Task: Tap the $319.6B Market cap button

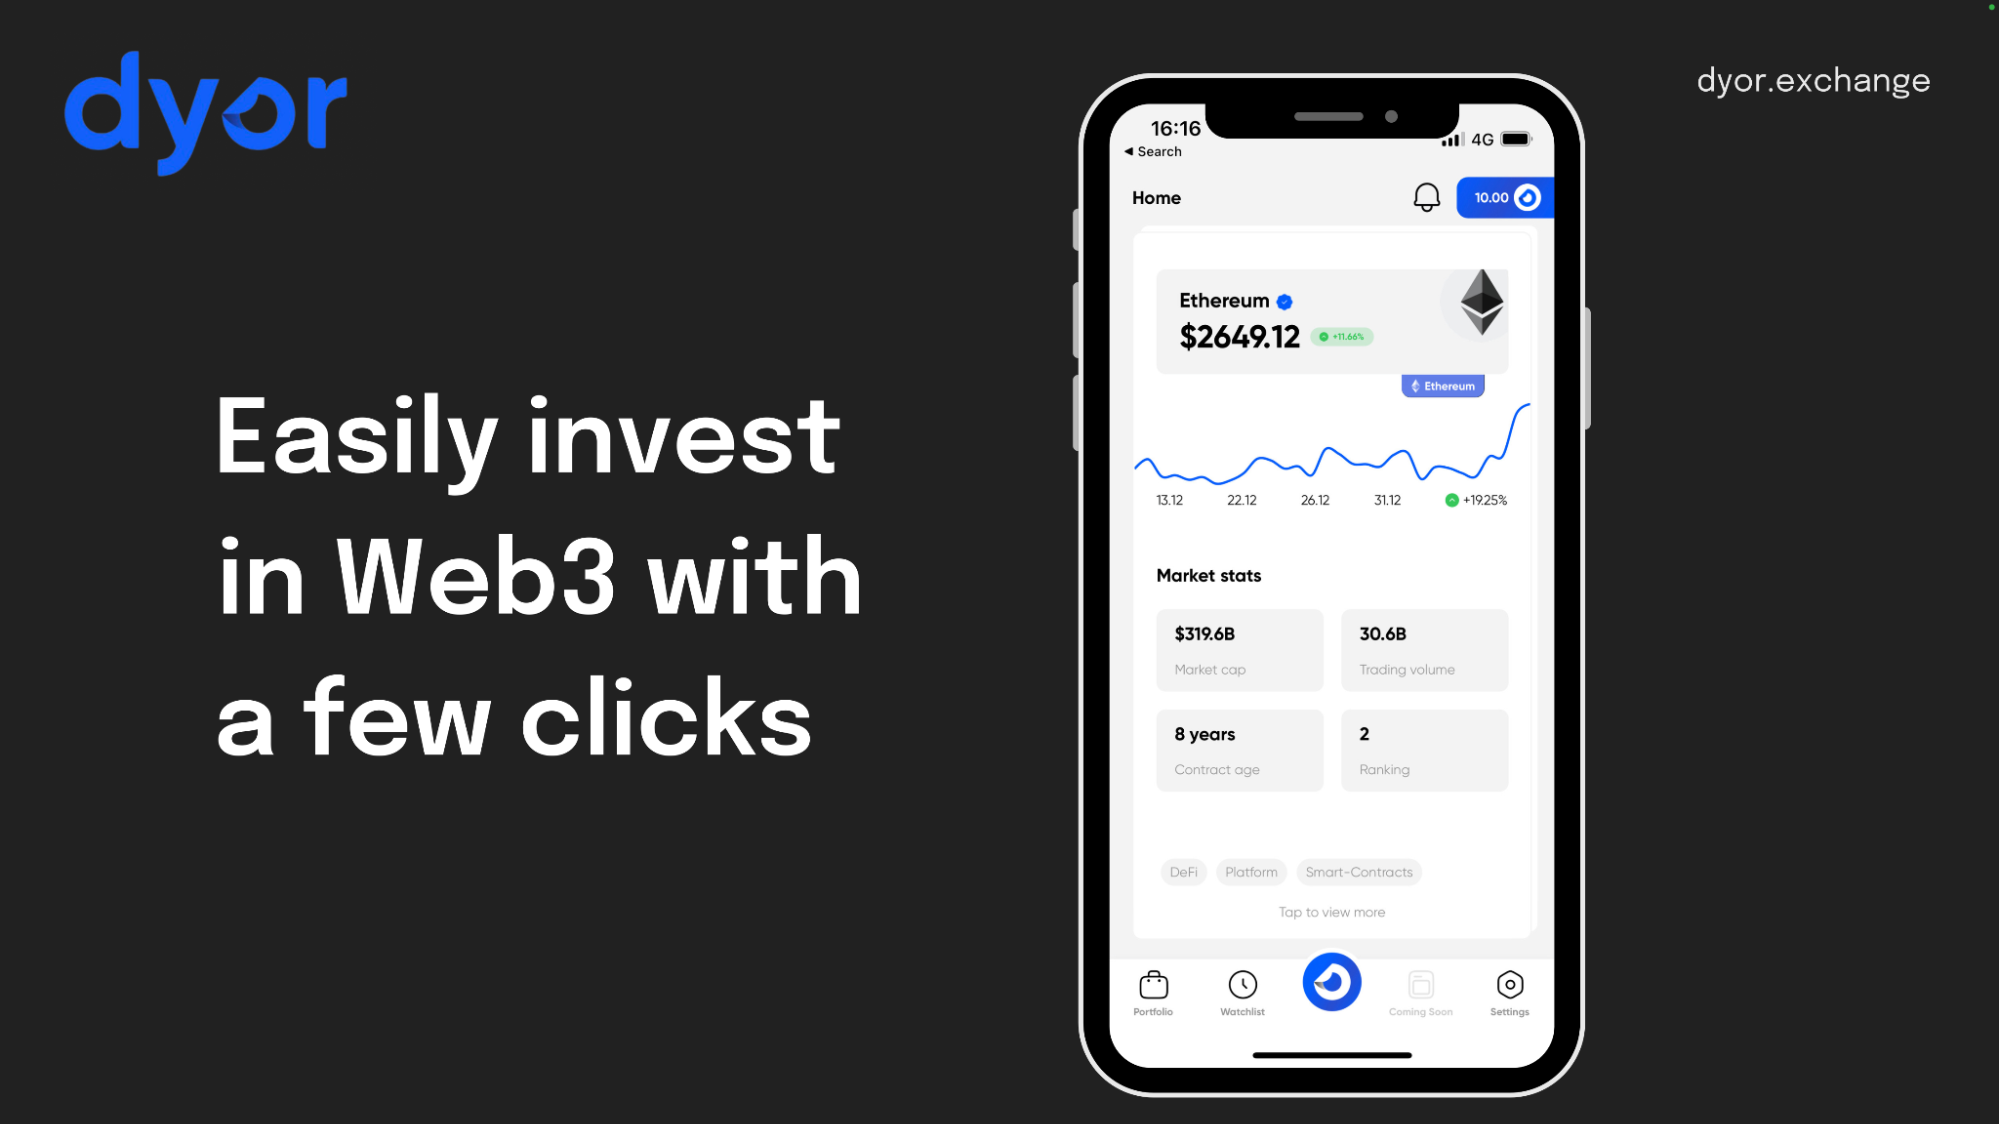Action: coord(1238,648)
